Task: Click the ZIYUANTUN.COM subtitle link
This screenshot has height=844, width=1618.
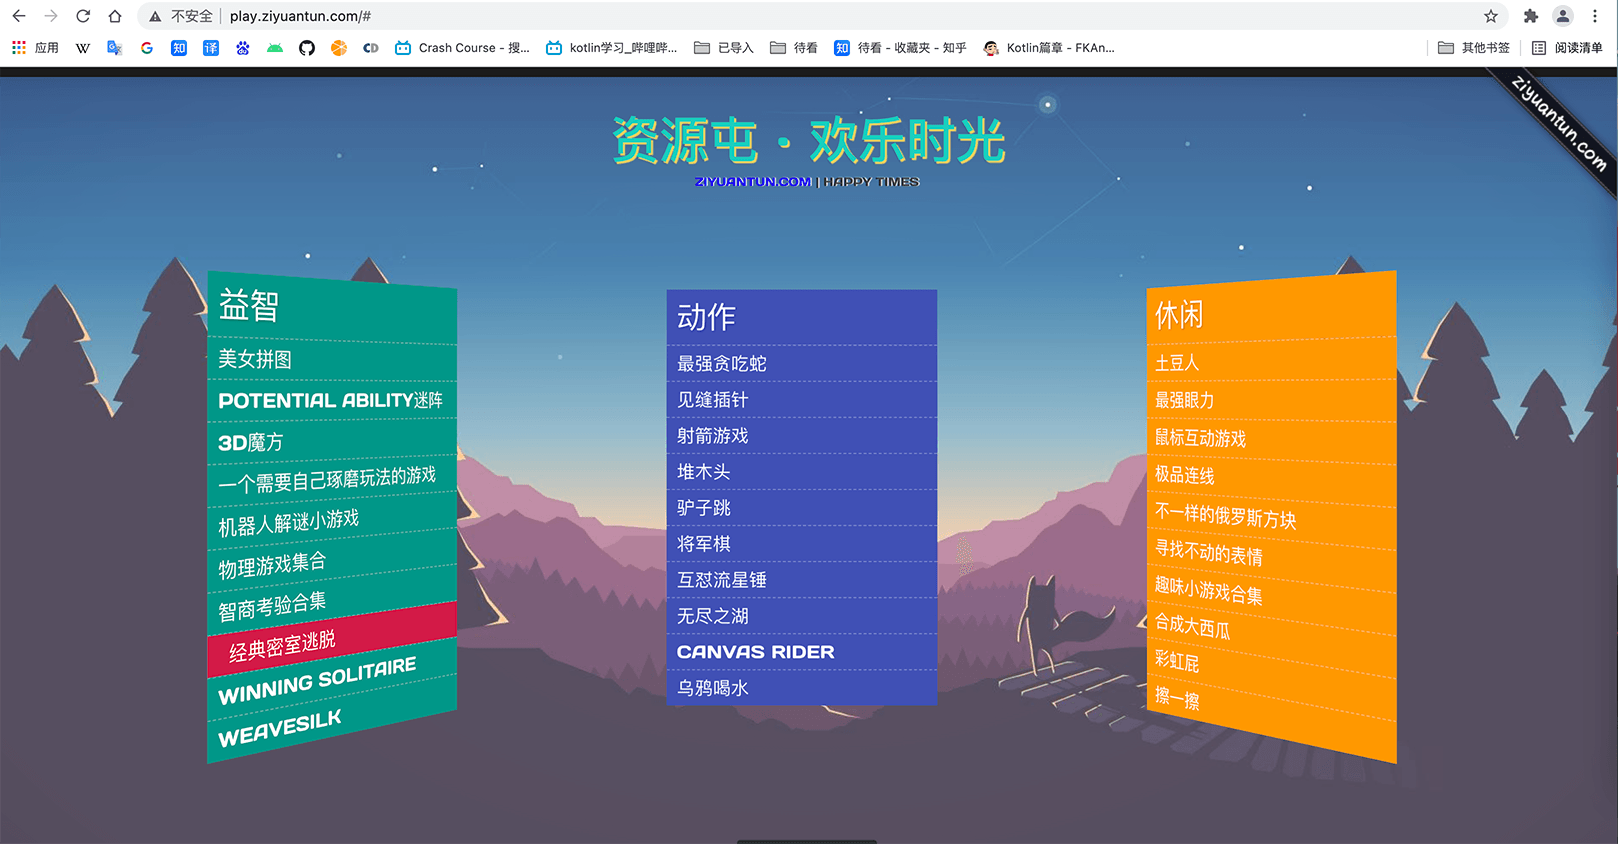Action: 753,182
